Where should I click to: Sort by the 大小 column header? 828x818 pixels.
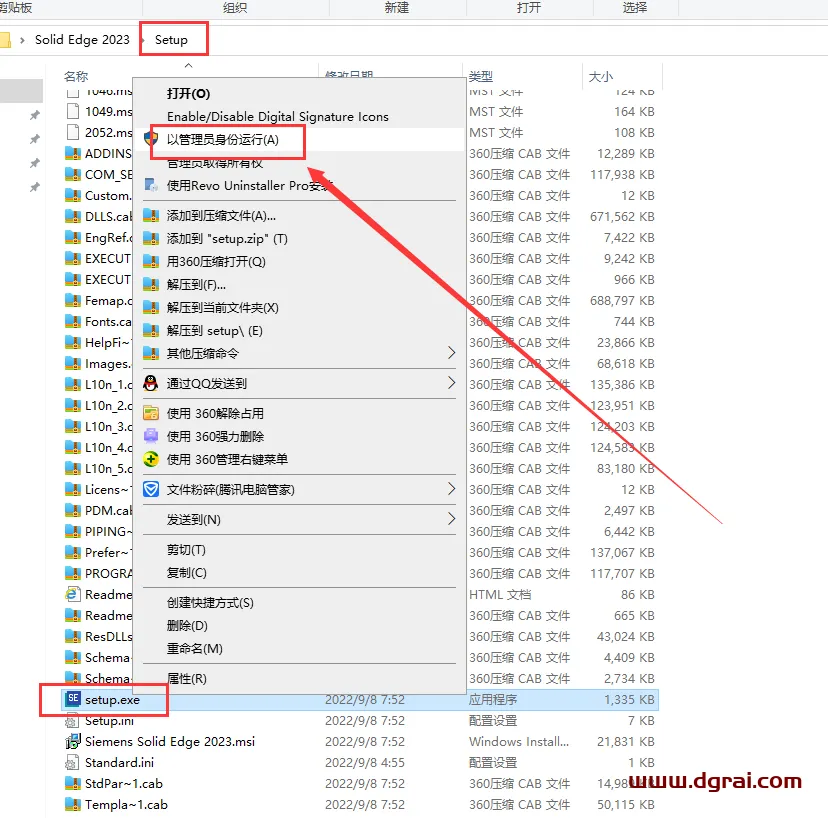click(x=601, y=77)
